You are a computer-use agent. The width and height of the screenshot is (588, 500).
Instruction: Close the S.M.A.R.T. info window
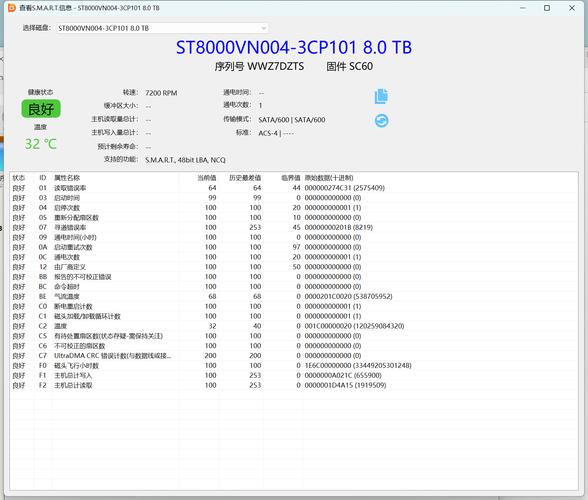pyautogui.click(x=572, y=8)
